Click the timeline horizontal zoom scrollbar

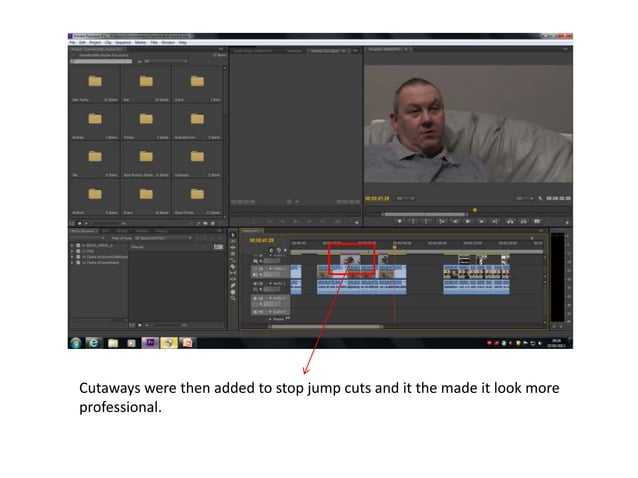[x=330, y=326]
